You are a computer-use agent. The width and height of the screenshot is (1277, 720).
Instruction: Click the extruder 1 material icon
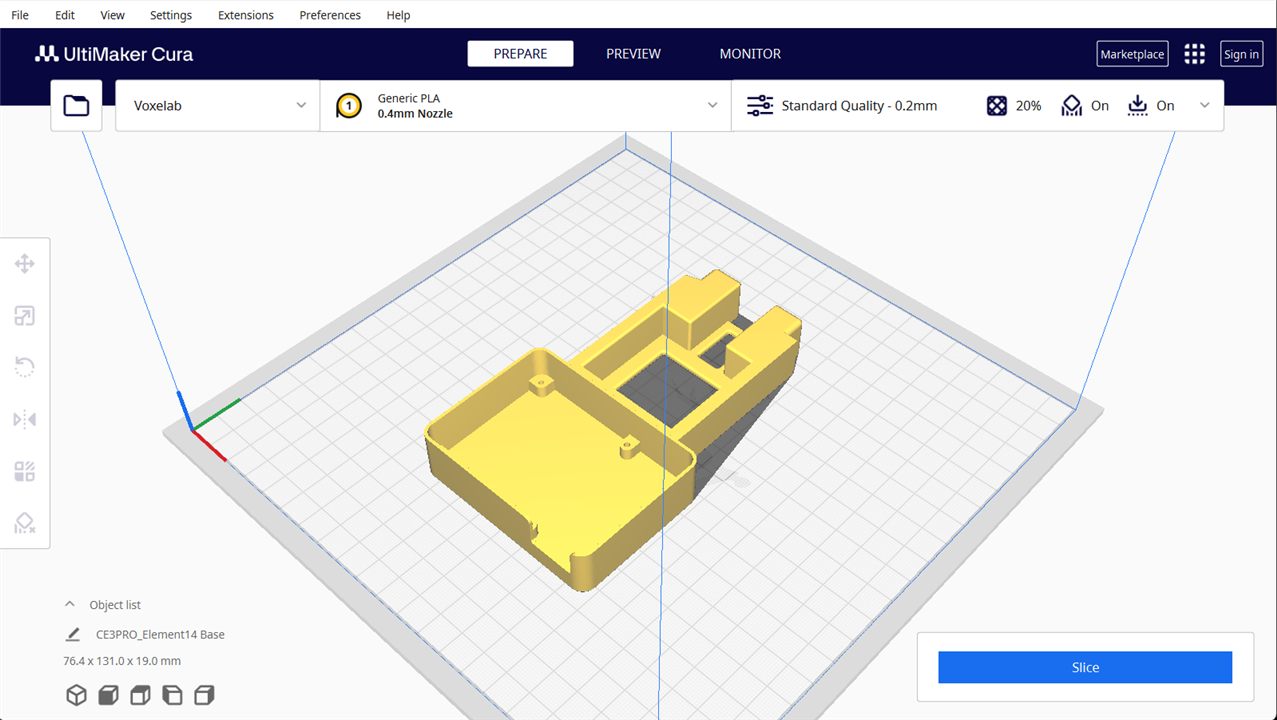[348, 105]
